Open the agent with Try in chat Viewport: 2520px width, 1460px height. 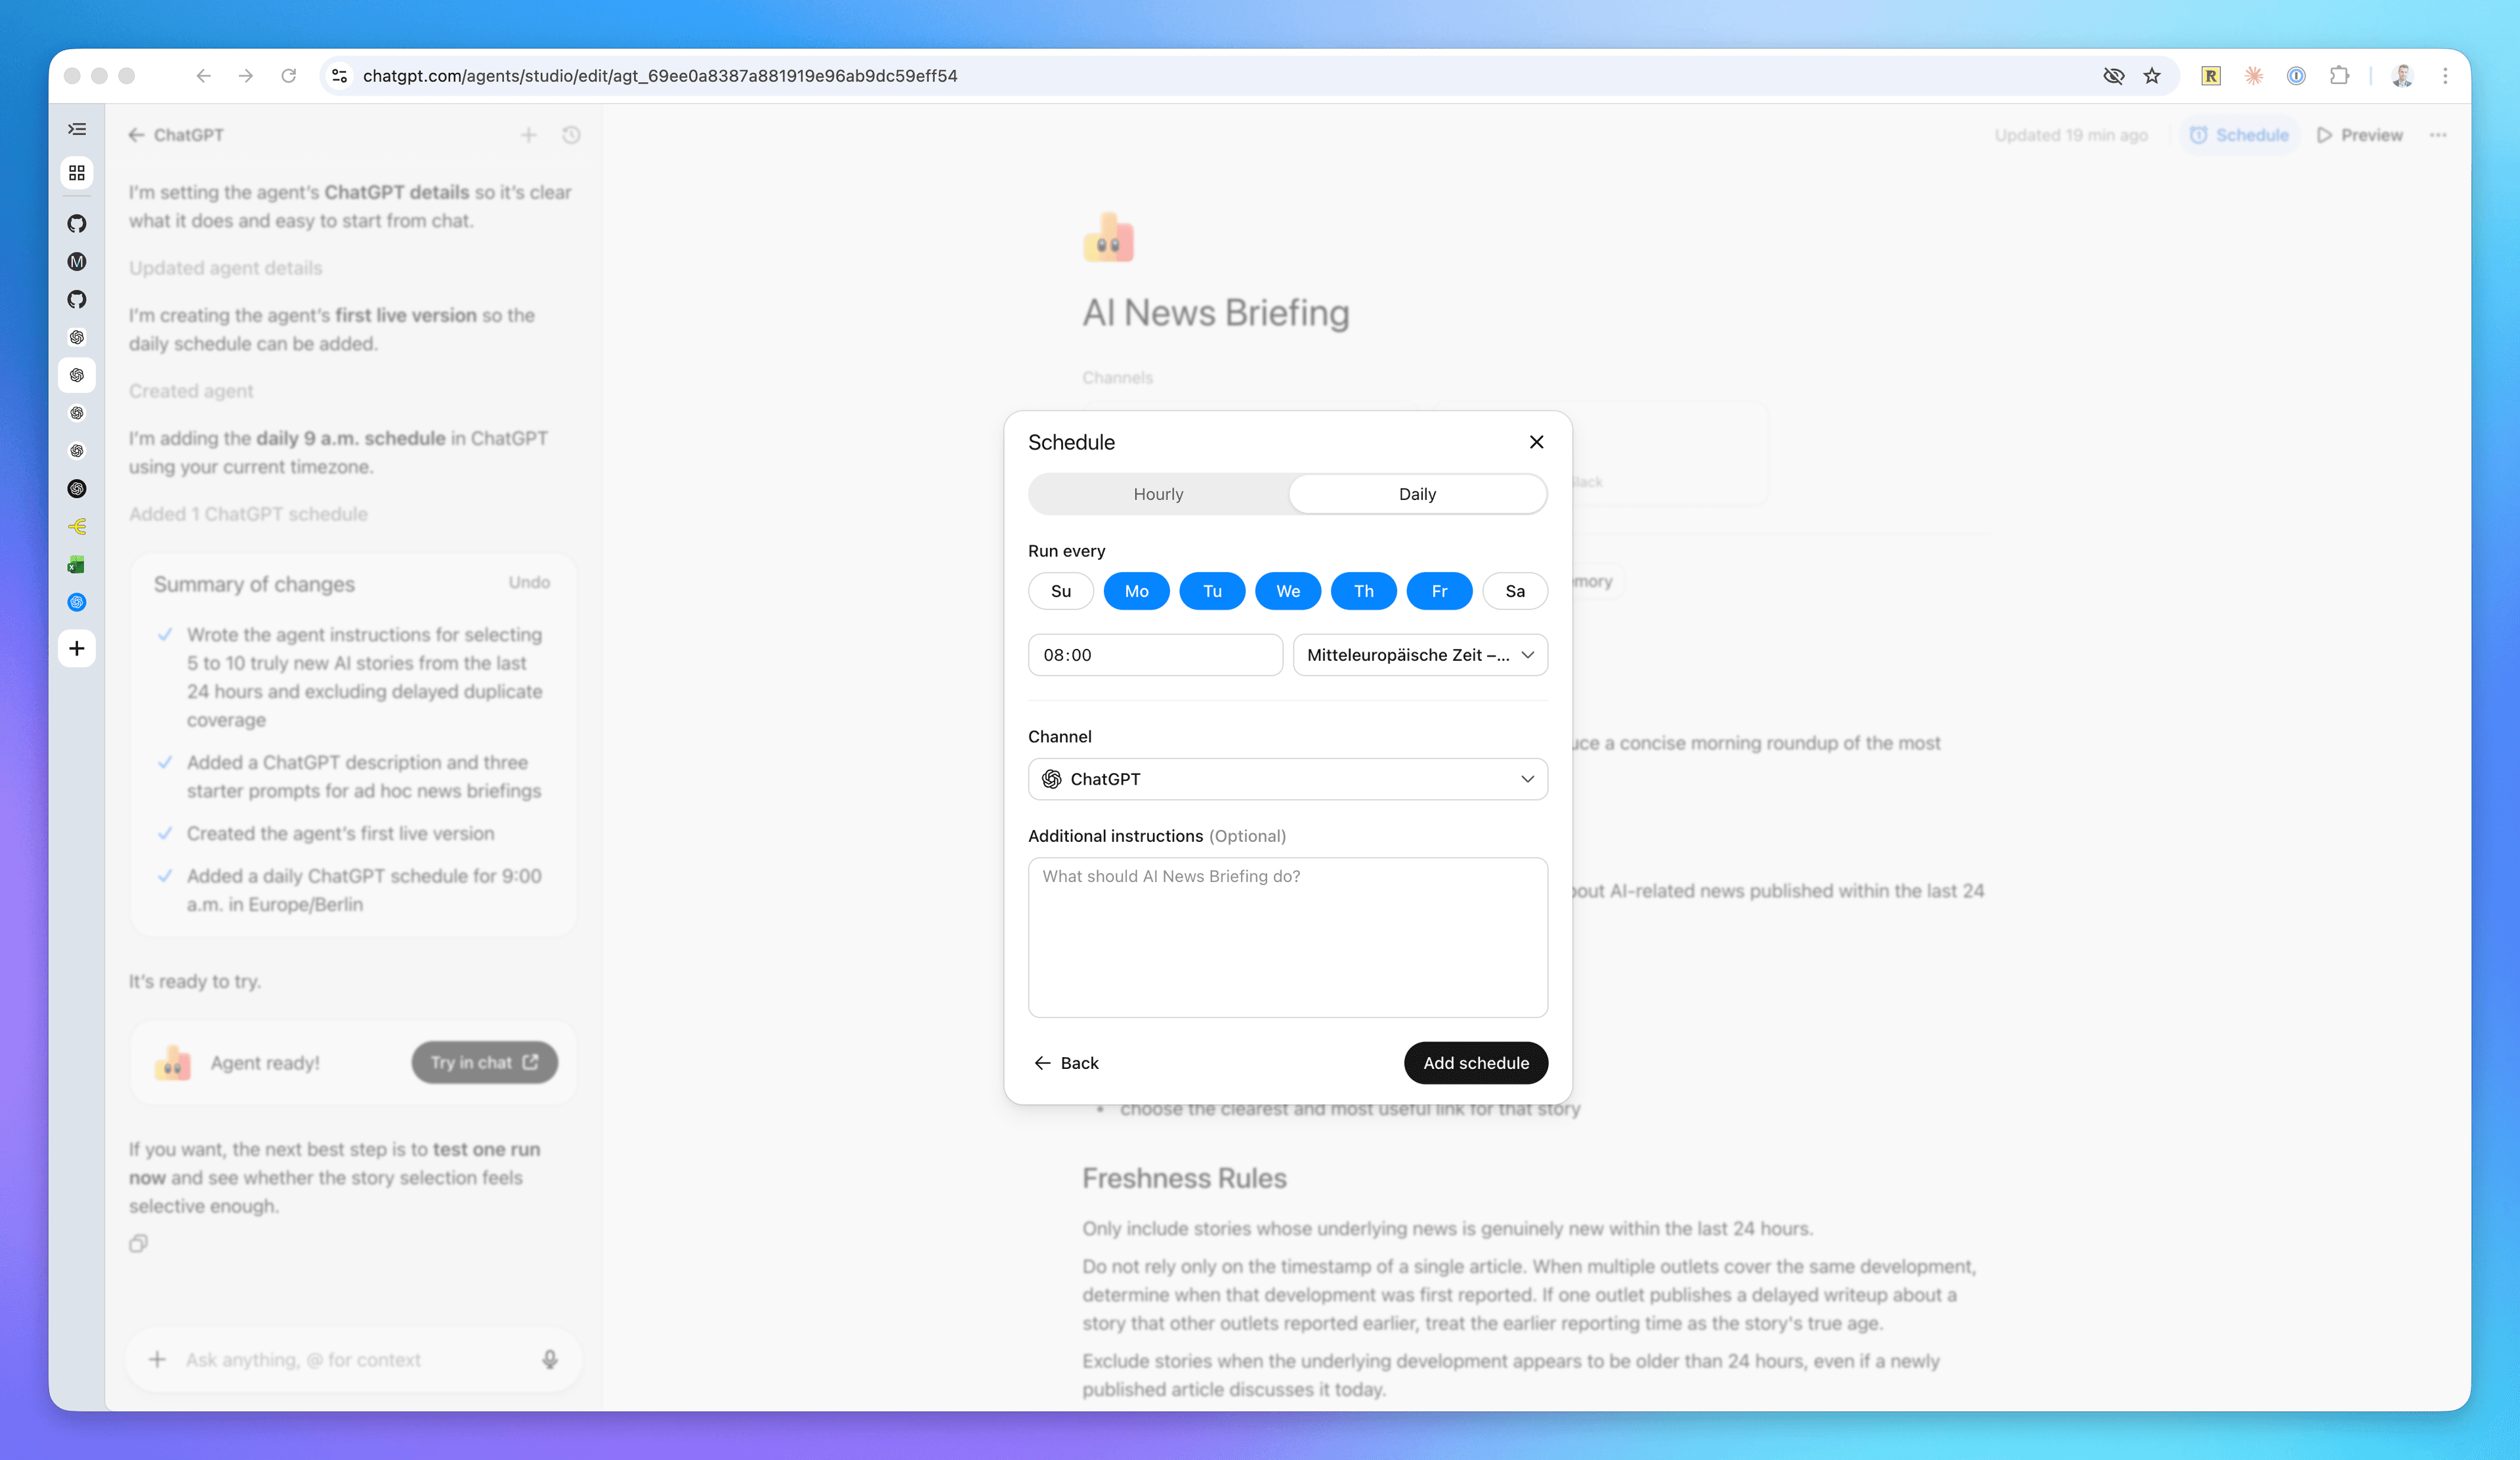click(x=484, y=1062)
